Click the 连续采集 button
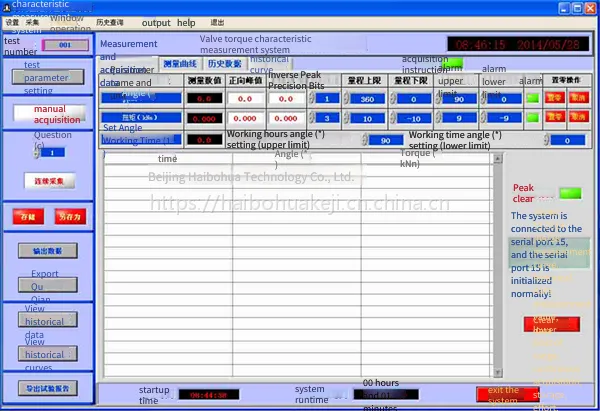 49,181
